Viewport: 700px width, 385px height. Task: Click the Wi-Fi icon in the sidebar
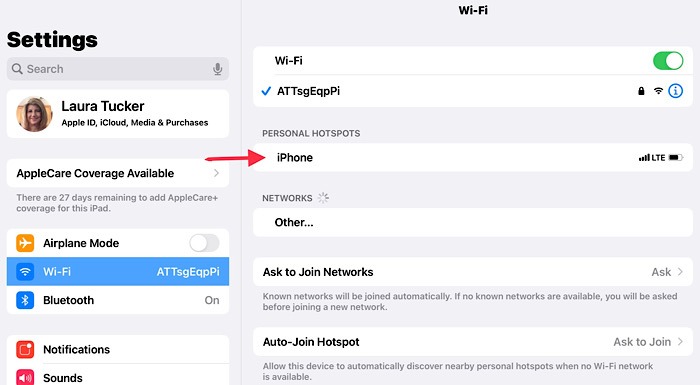click(x=25, y=272)
